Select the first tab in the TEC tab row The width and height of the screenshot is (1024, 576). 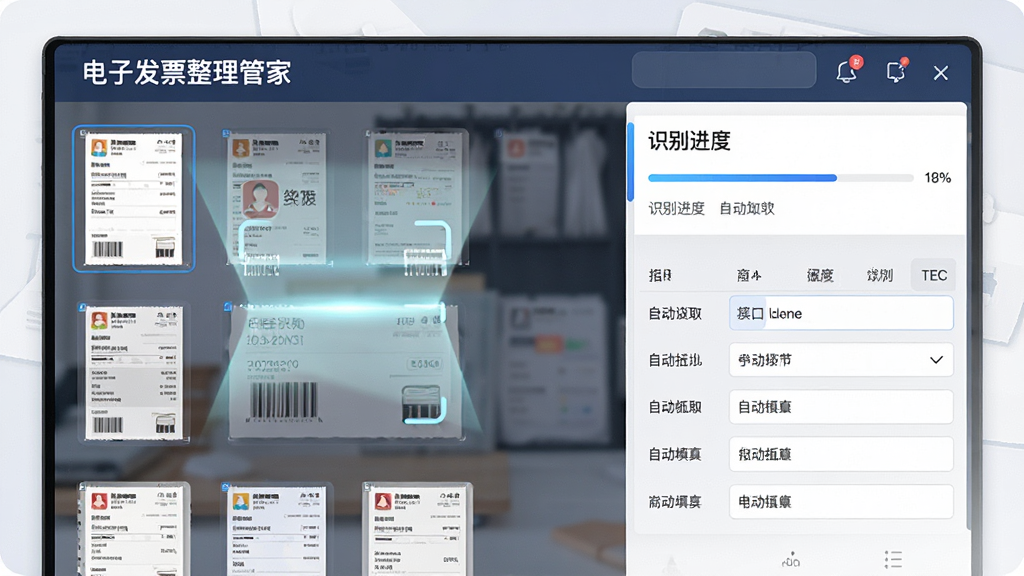(660, 275)
